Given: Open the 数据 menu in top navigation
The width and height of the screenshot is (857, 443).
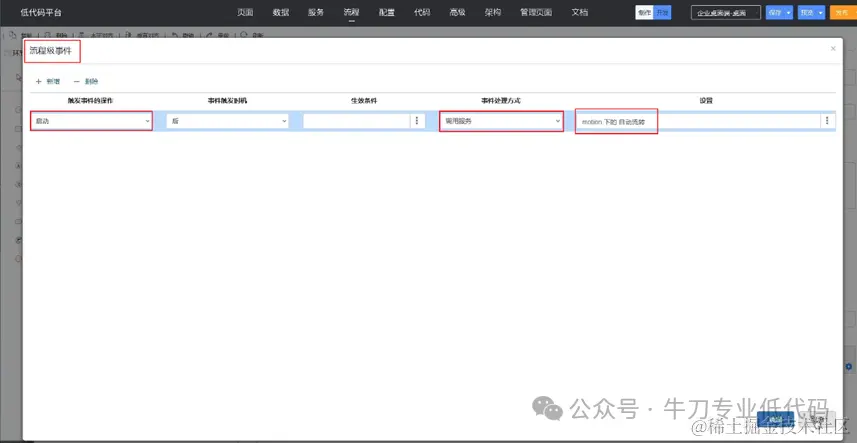Looking at the screenshot, I should coord(281,12).
